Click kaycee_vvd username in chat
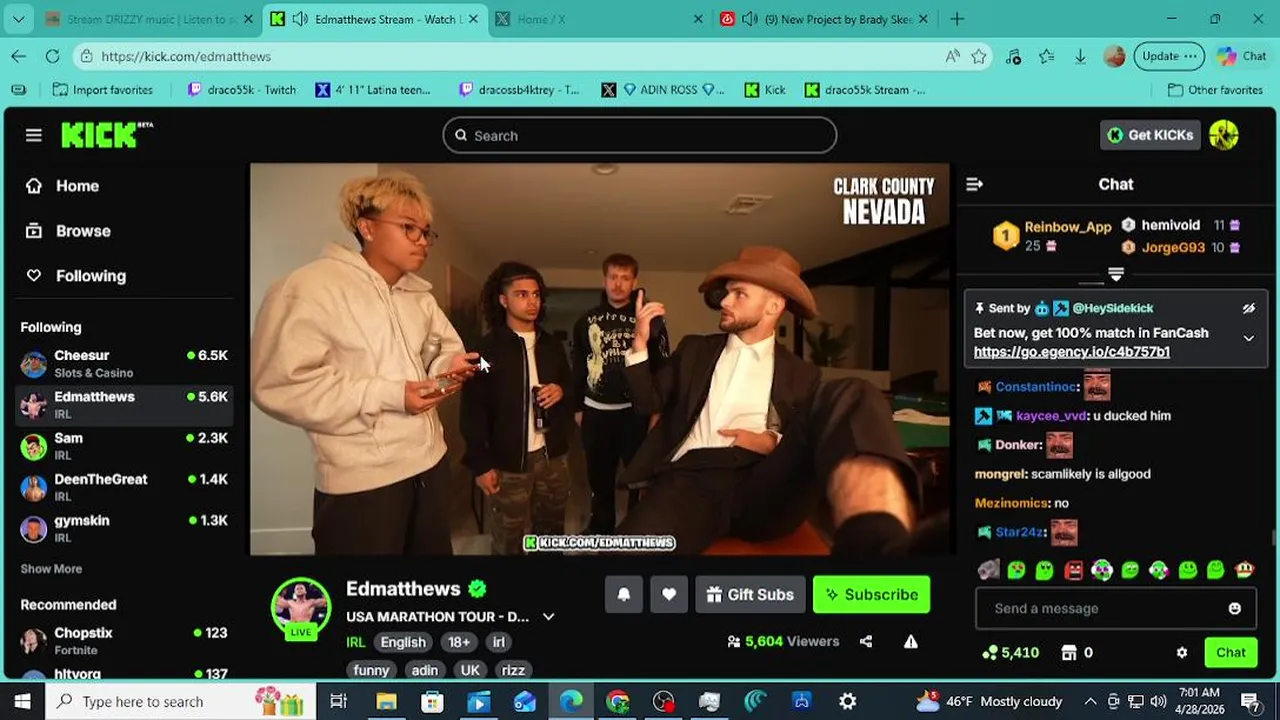The width and height of the screenshot is (1280, 720). click(x=1051, y=416)
